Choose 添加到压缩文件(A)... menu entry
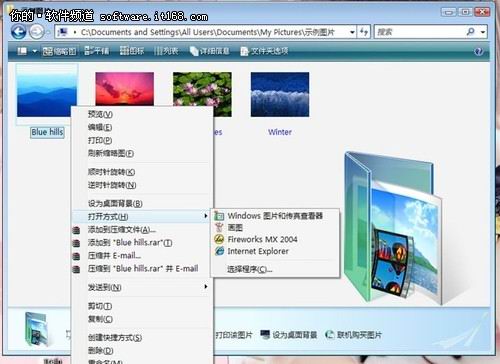The image size is (500, 364). pos(142,230)
